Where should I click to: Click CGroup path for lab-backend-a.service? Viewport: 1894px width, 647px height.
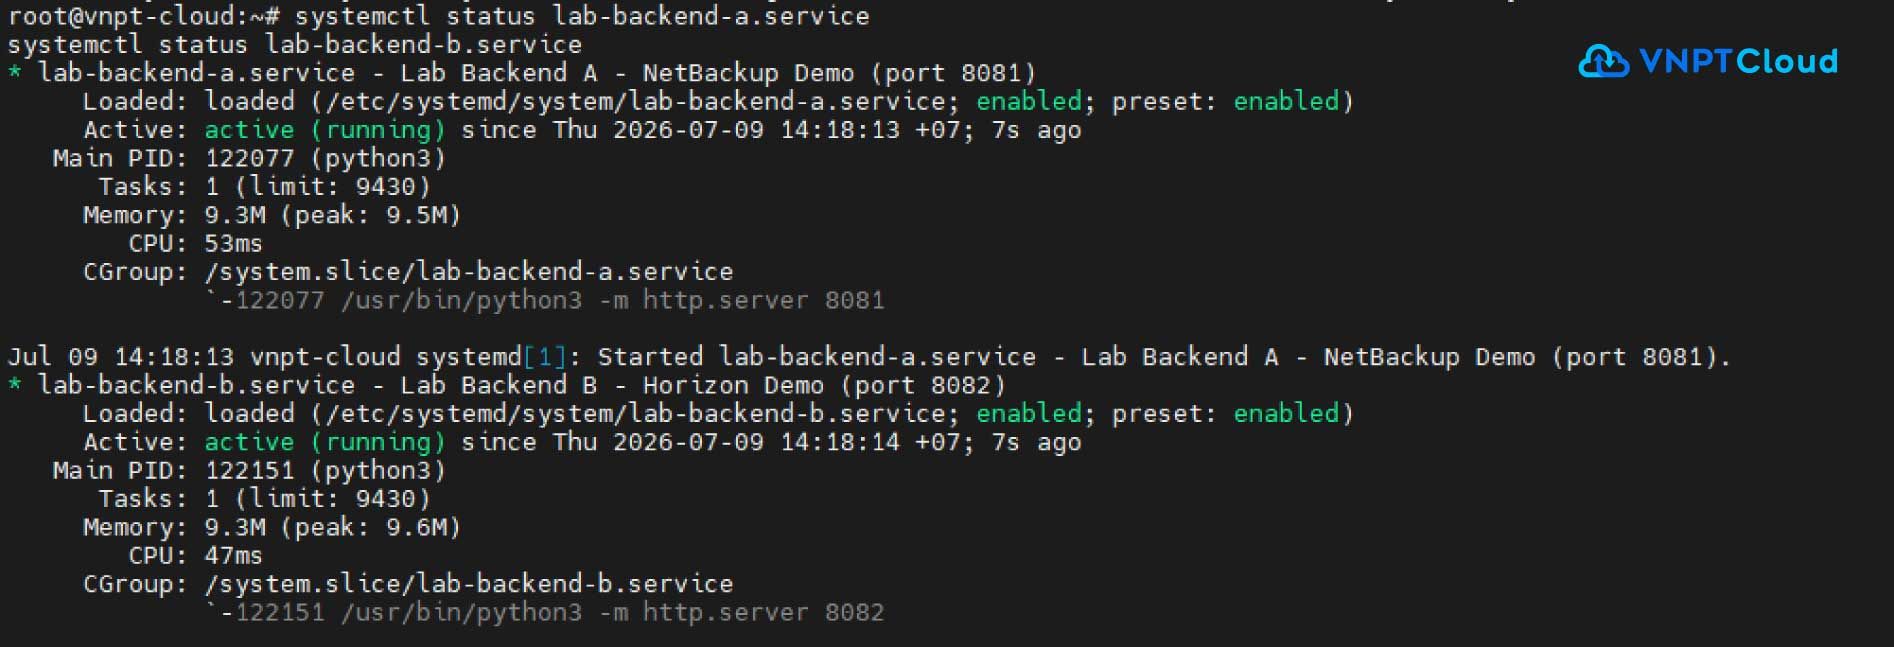click(469, 271)
